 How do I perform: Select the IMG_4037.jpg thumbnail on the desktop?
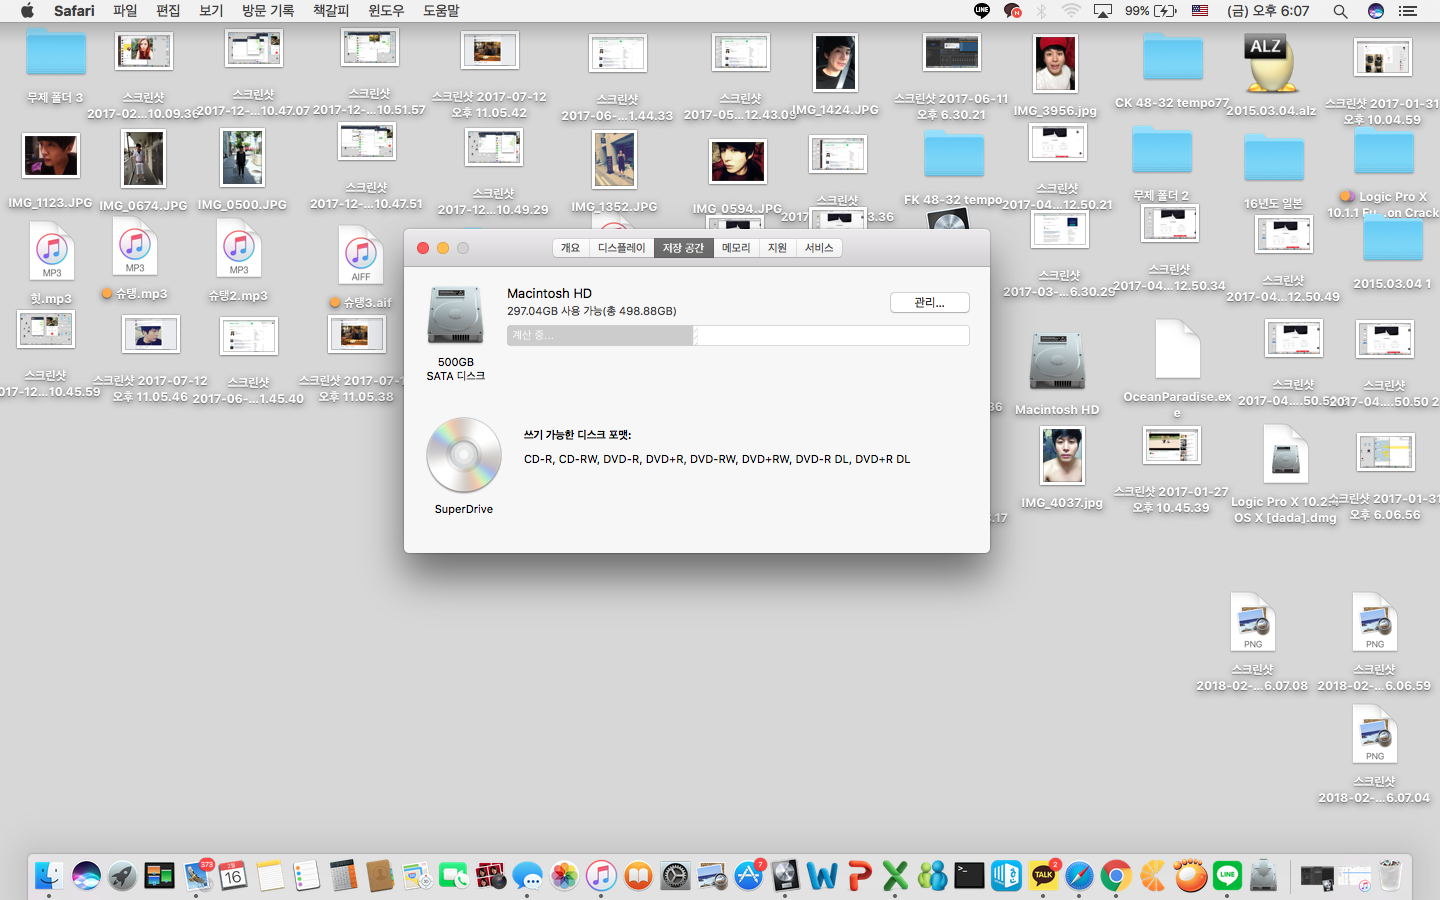1061,456
